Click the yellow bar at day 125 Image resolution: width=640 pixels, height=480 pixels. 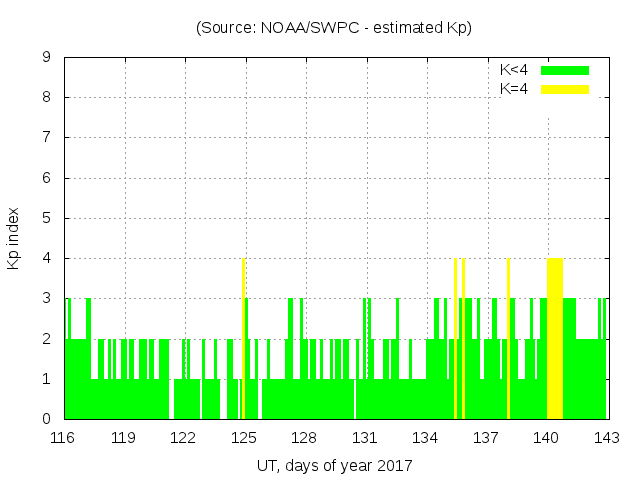point(244,340)
